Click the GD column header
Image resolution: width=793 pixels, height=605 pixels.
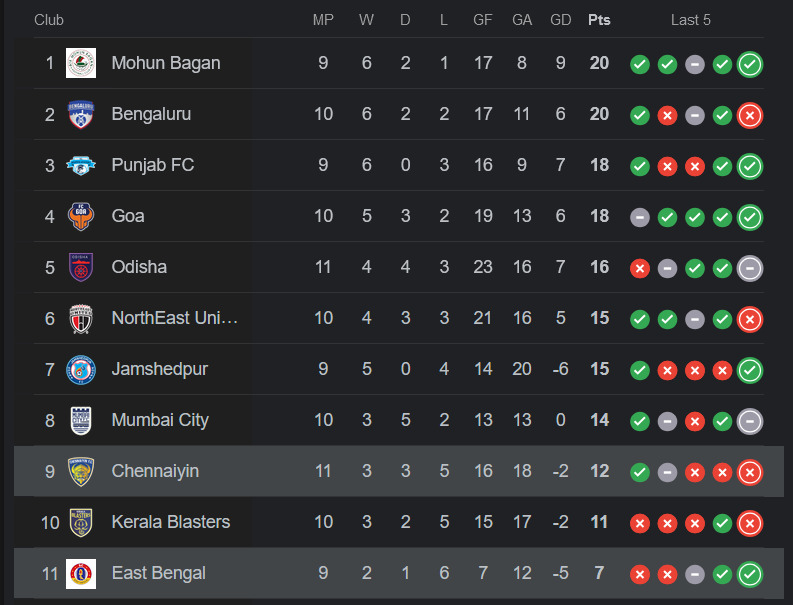560,20
